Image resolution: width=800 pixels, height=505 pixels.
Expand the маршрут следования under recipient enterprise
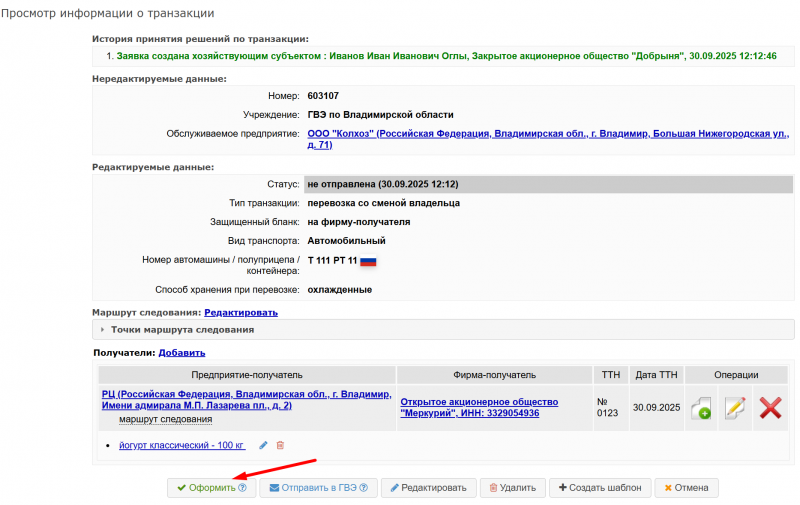(x=165, y=420)
